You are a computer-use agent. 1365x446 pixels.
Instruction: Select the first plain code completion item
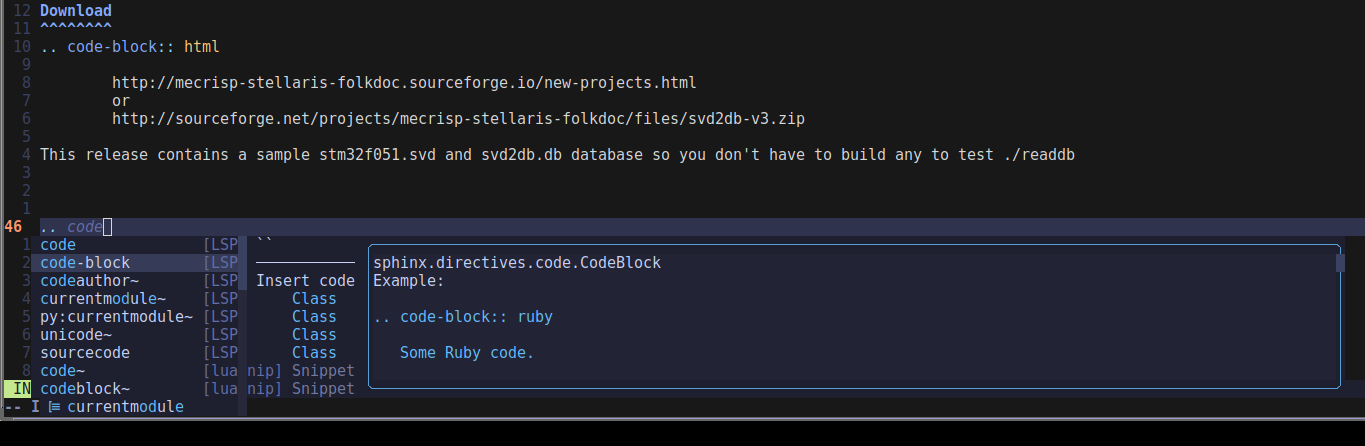click(58, 245)
